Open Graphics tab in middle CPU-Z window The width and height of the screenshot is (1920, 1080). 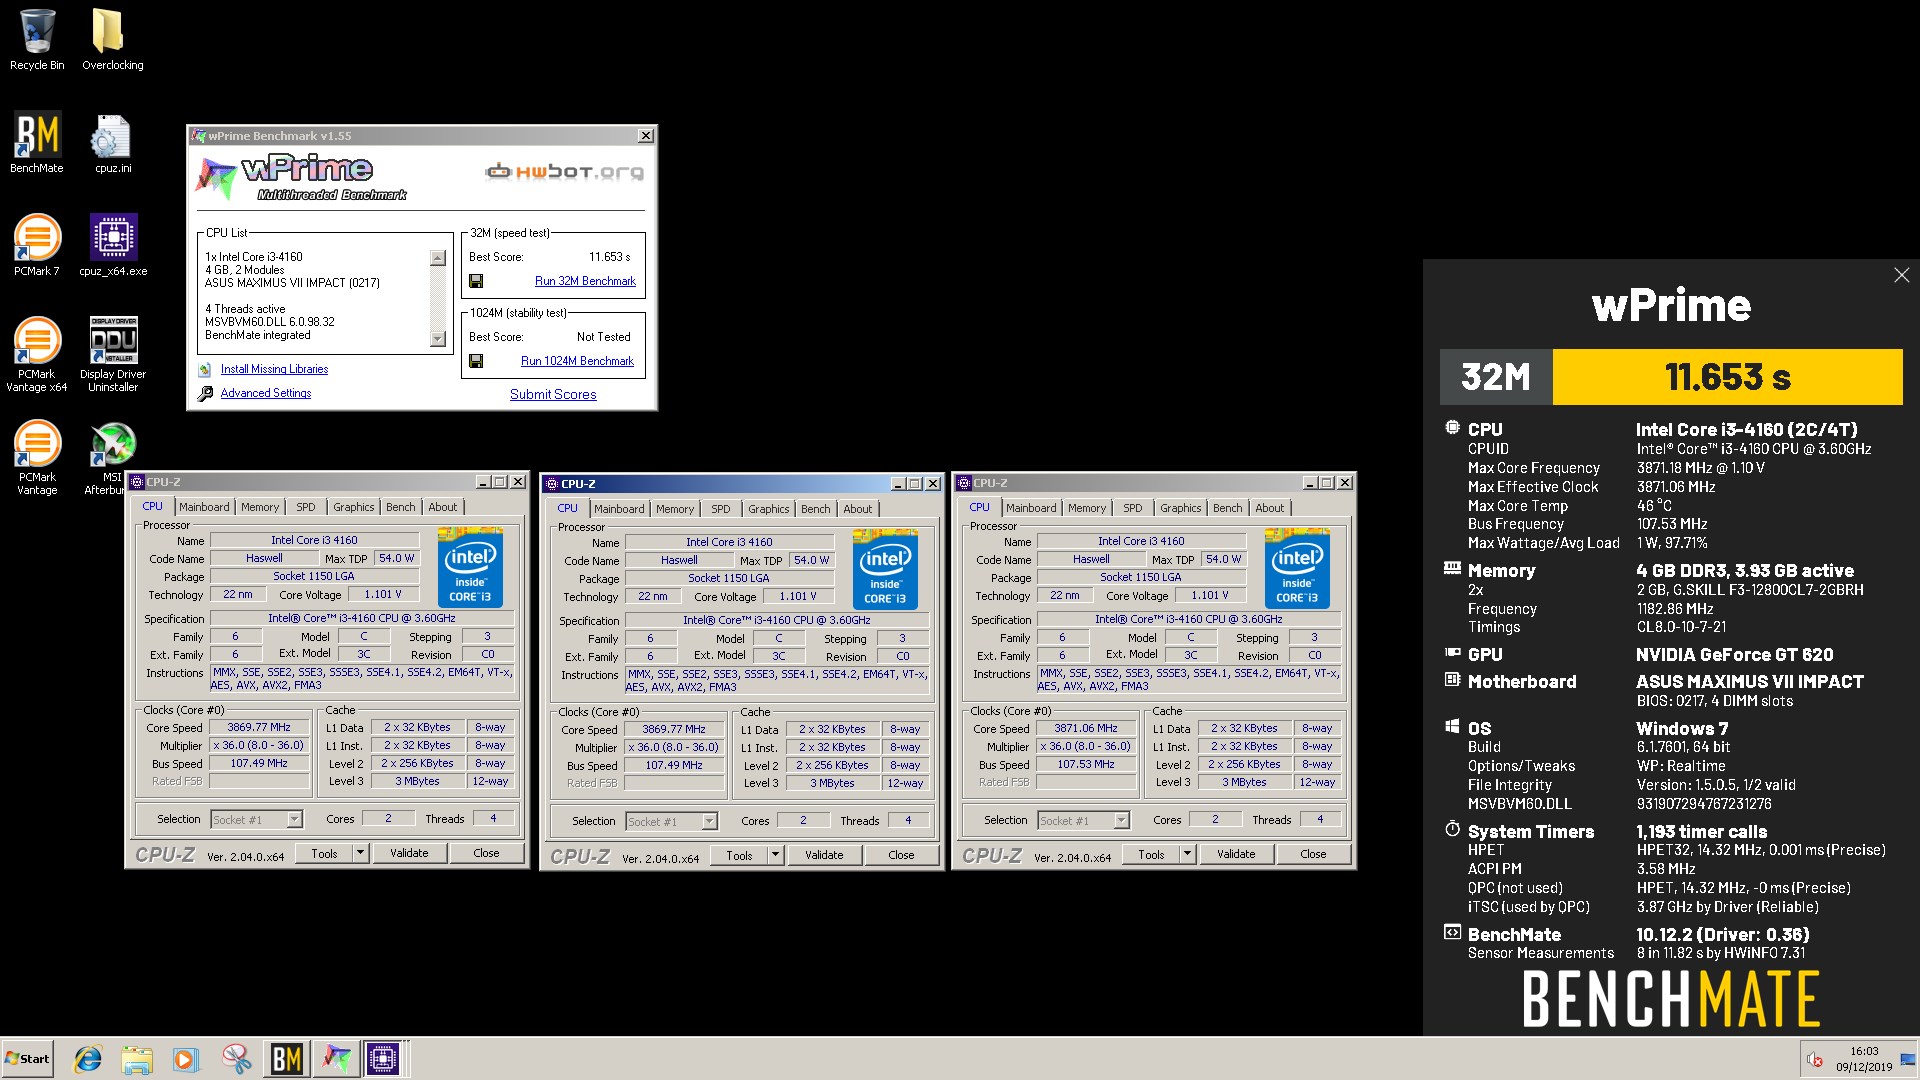click(768, 509)
